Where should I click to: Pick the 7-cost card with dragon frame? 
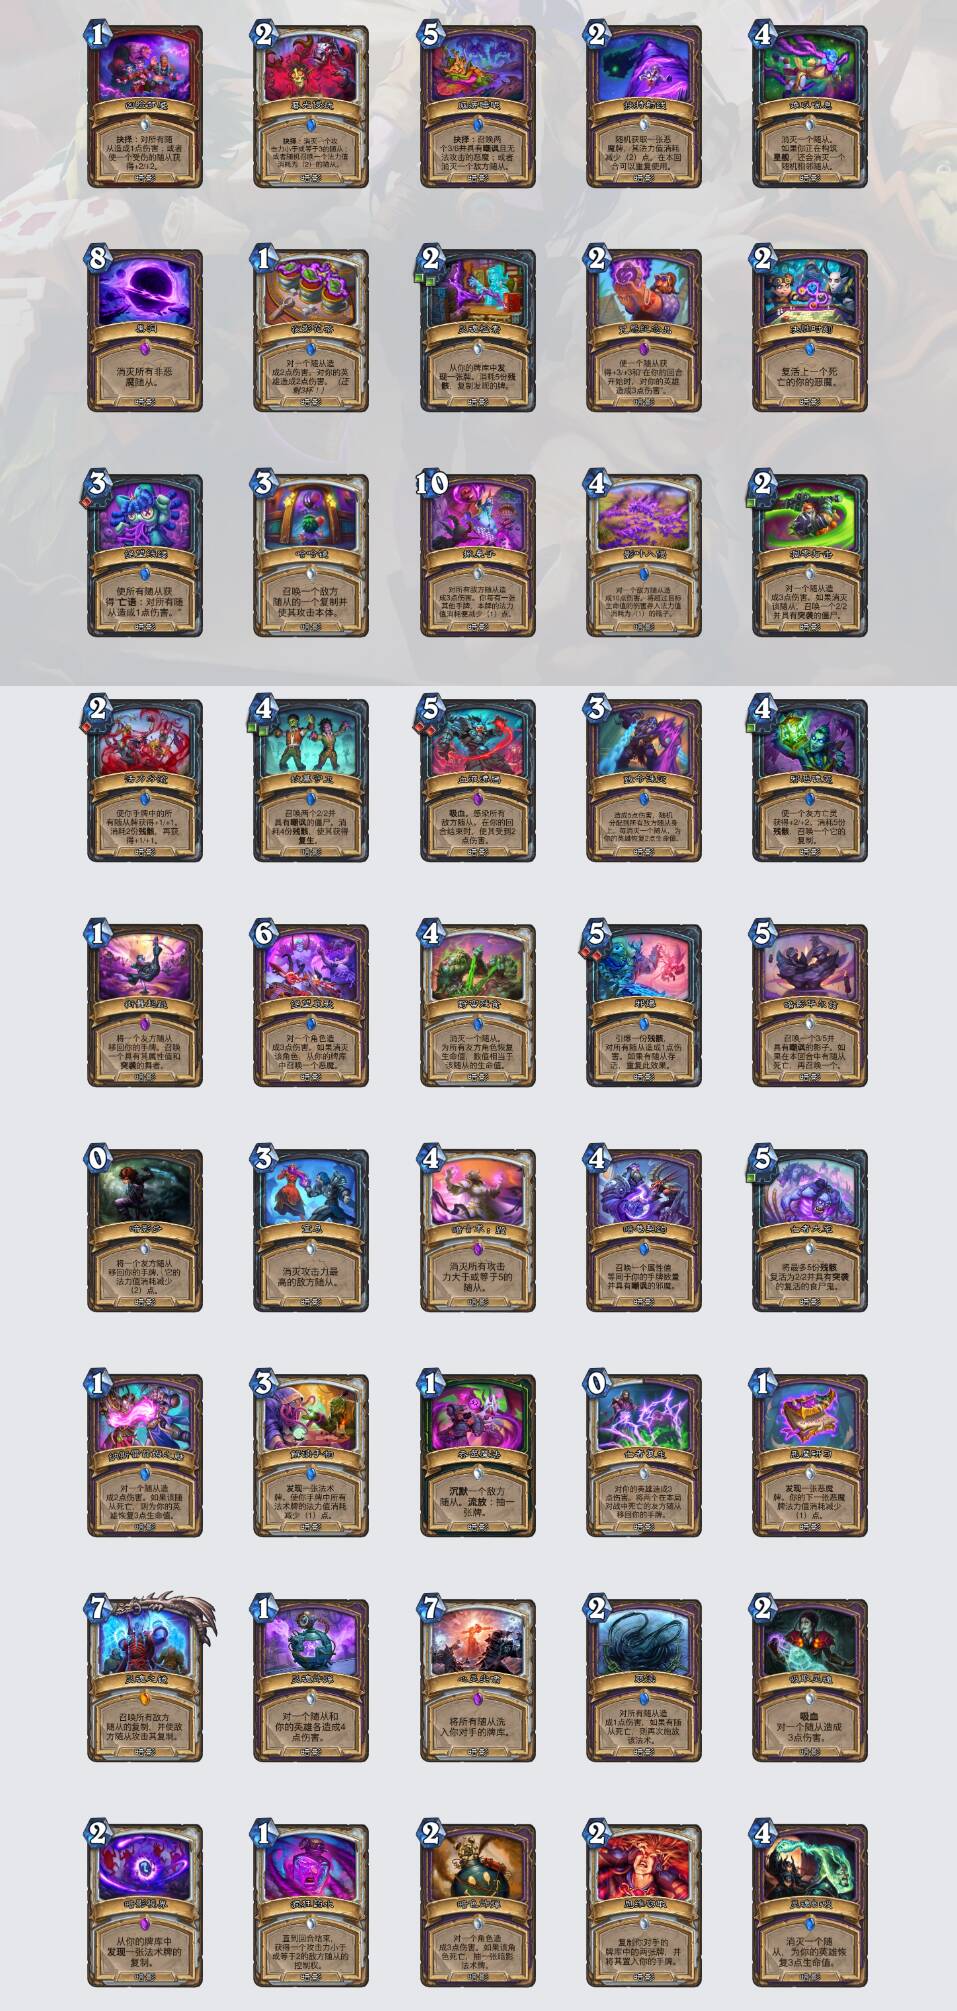[x=144, y=1680]
